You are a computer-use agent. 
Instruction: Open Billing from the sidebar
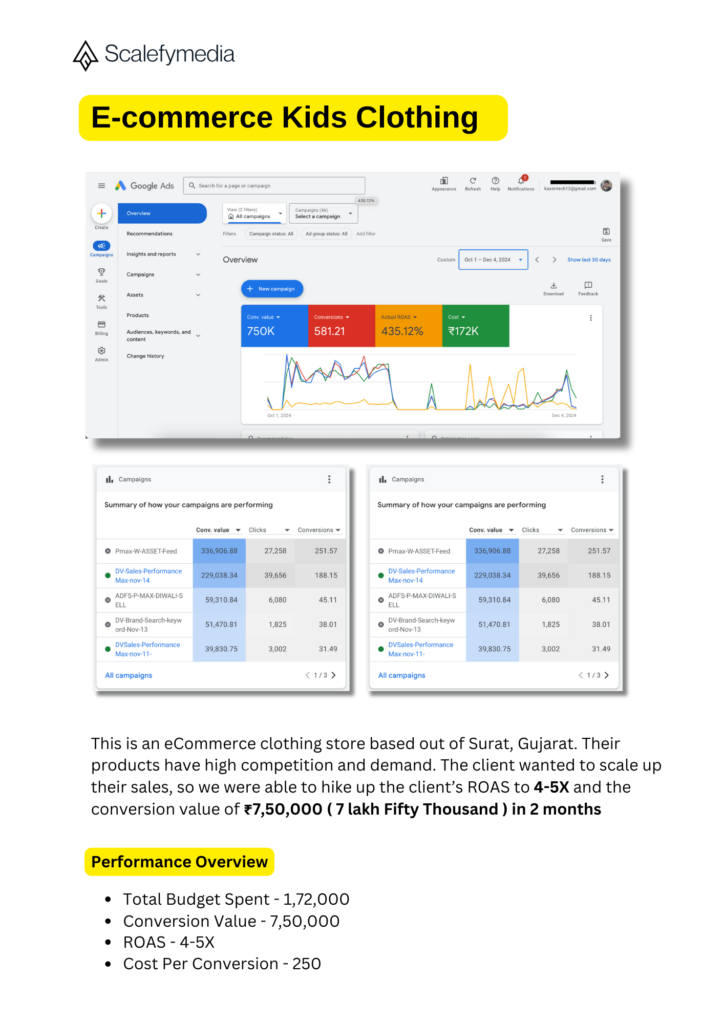[101, 326]
